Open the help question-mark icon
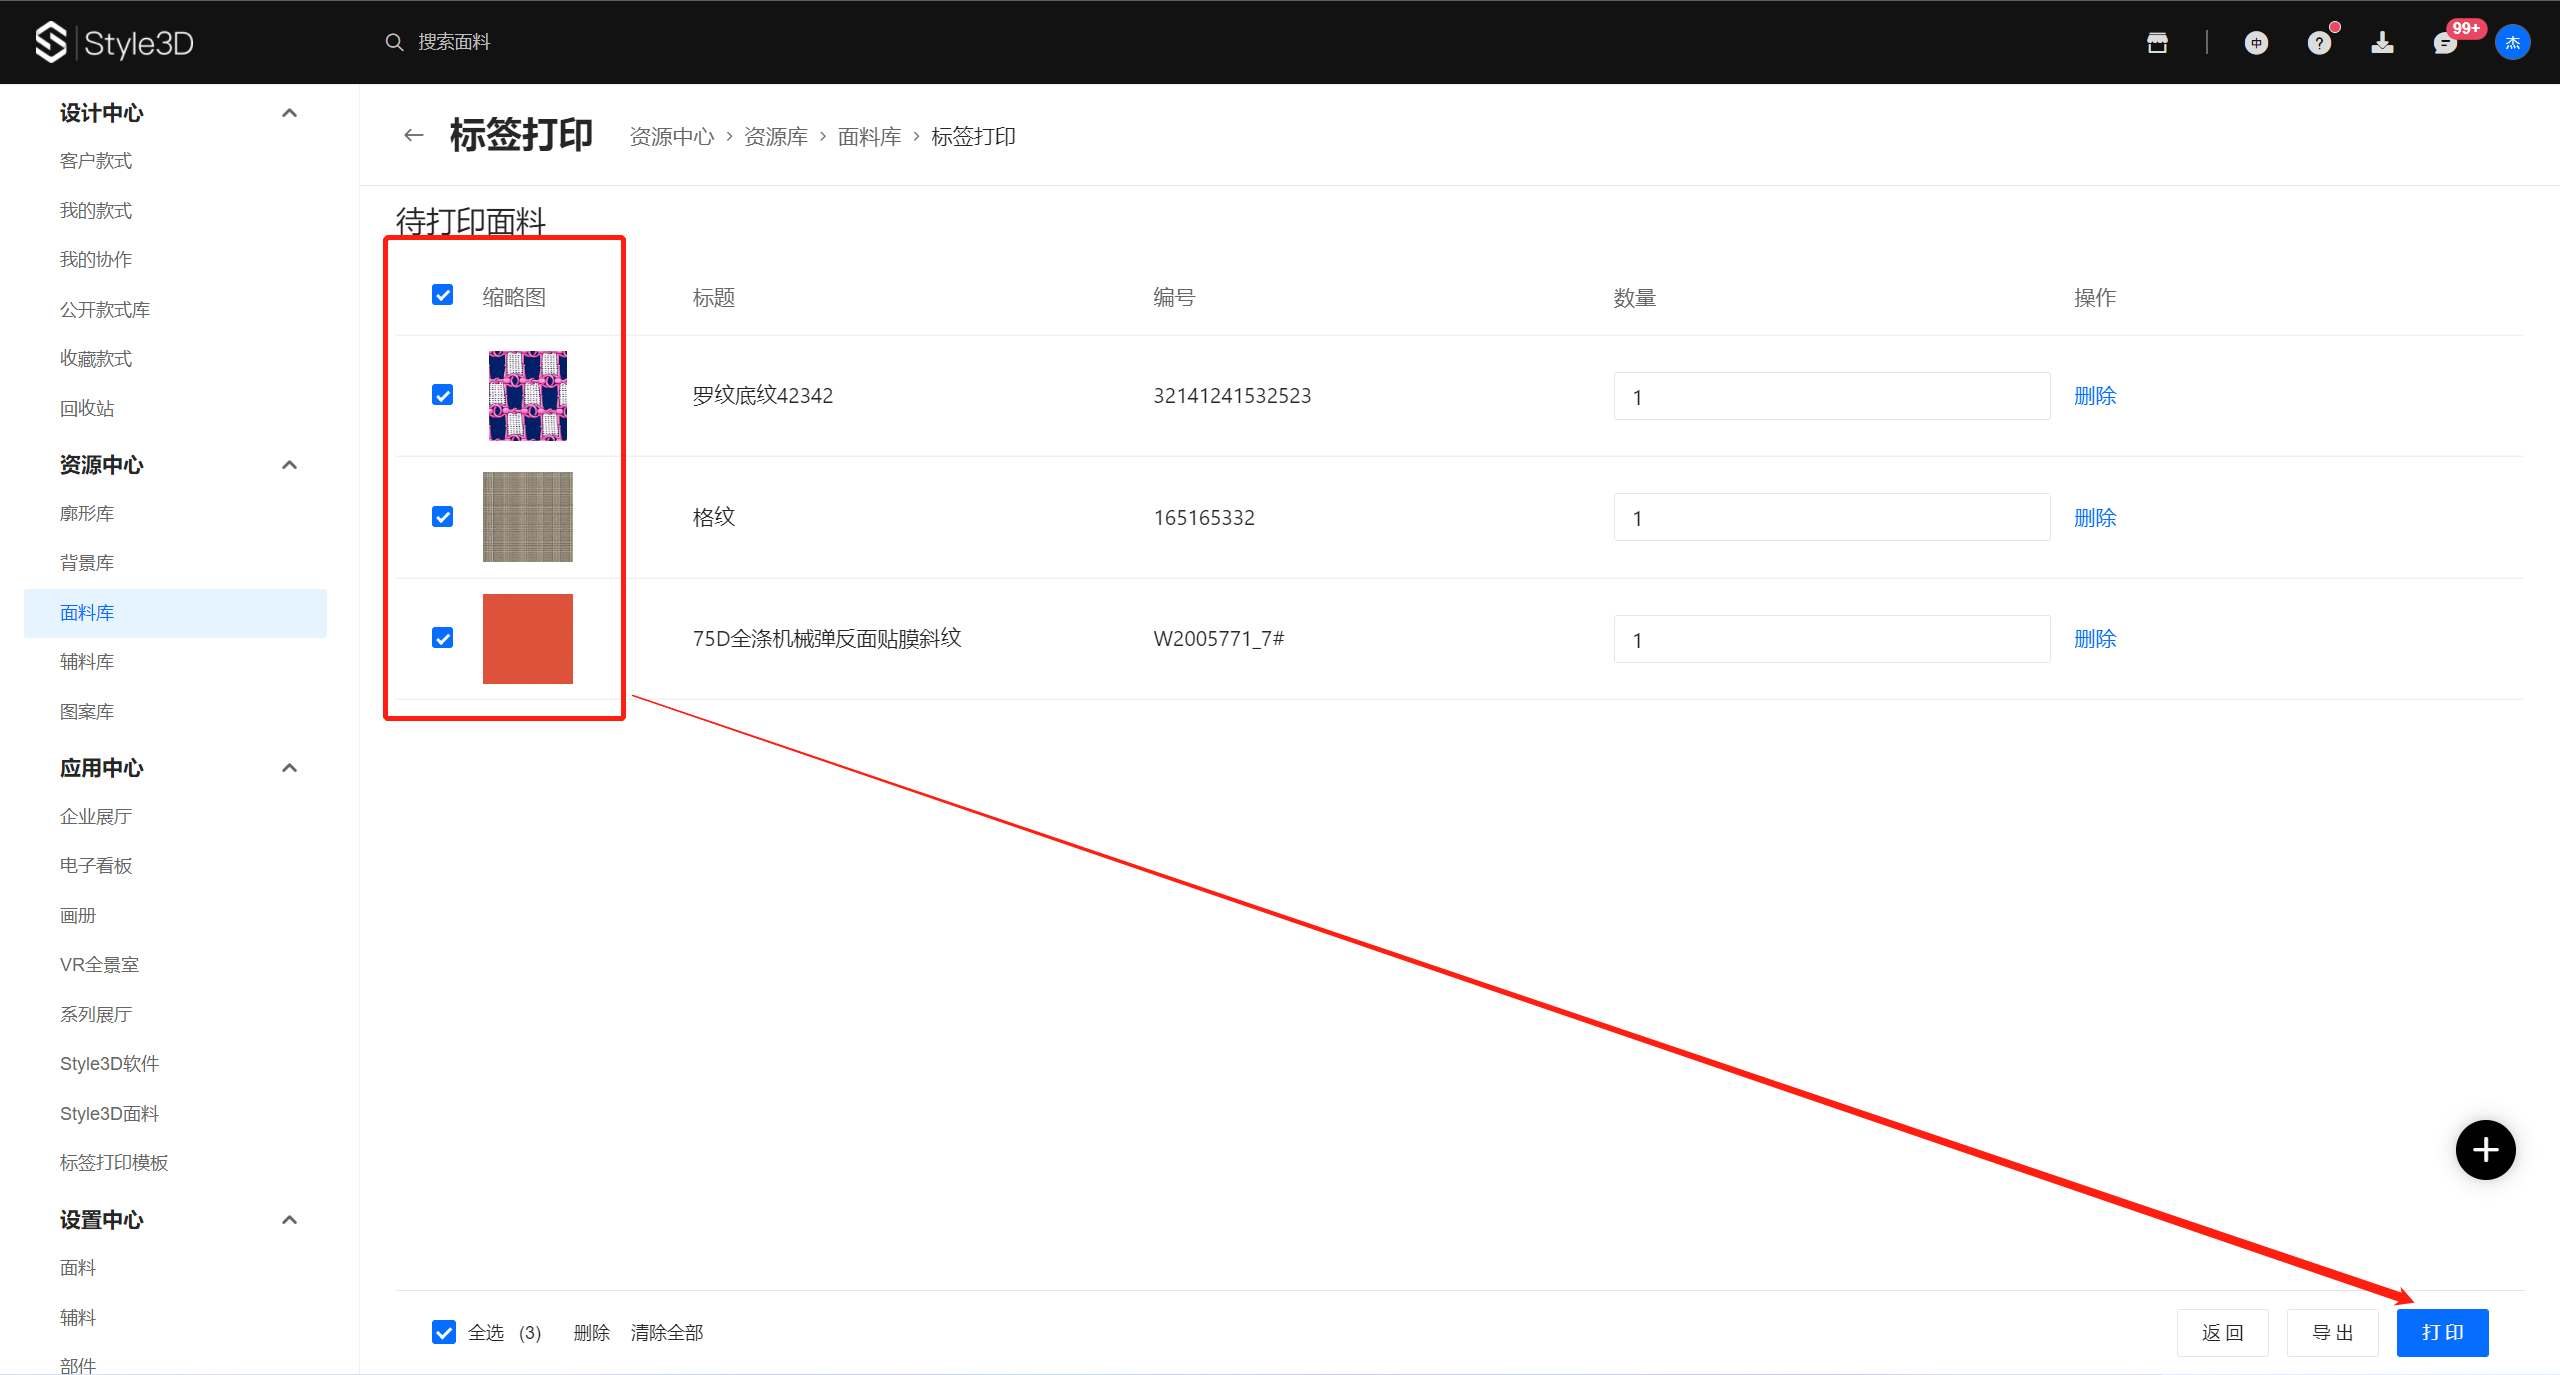The width and height of the screenshot is (2560, 1375). 2319,43
